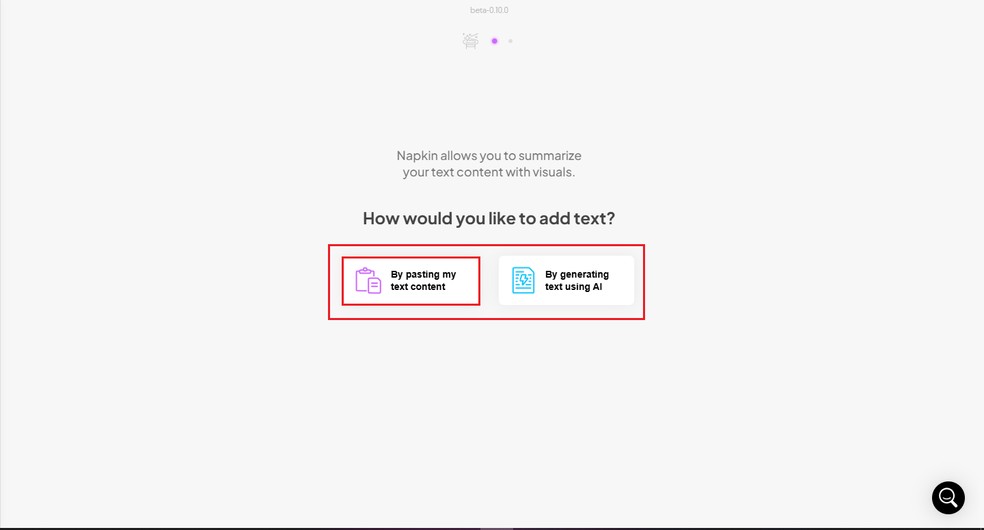Click the purple clipboard paste icon
The width and height of the screenshot is (984, 530).
coord(368,280)
